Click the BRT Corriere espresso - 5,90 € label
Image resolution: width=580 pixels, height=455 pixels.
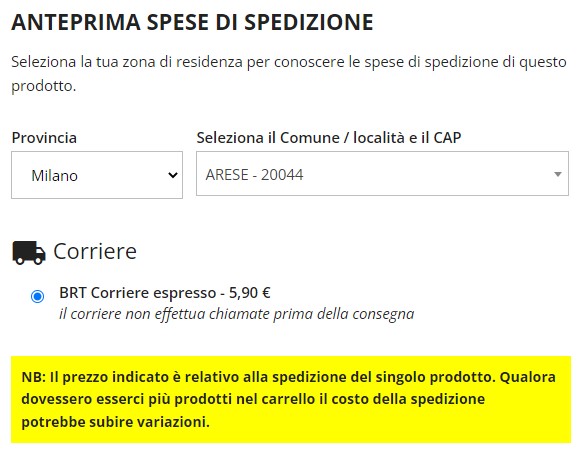pyautogui.click(x=165, y=293)
